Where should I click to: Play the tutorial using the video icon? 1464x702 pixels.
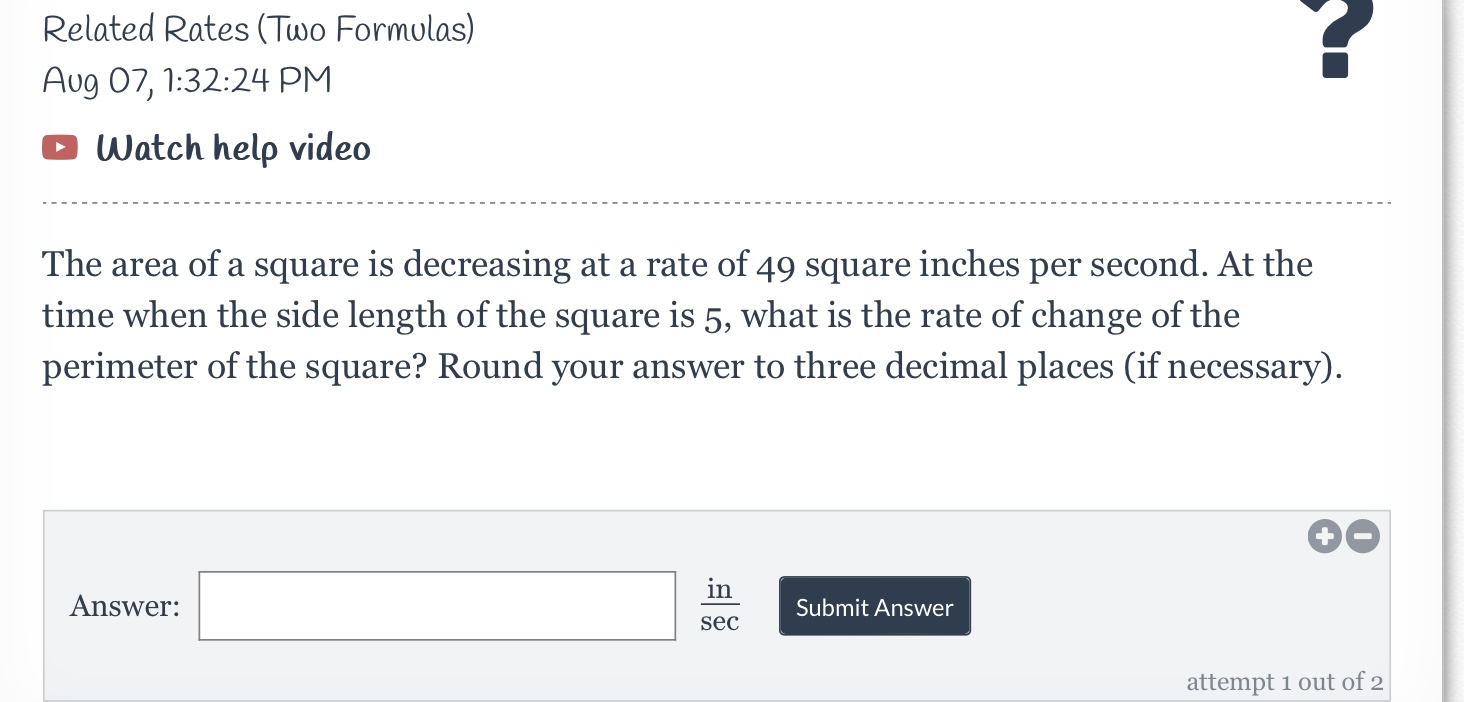click(59, 147)
